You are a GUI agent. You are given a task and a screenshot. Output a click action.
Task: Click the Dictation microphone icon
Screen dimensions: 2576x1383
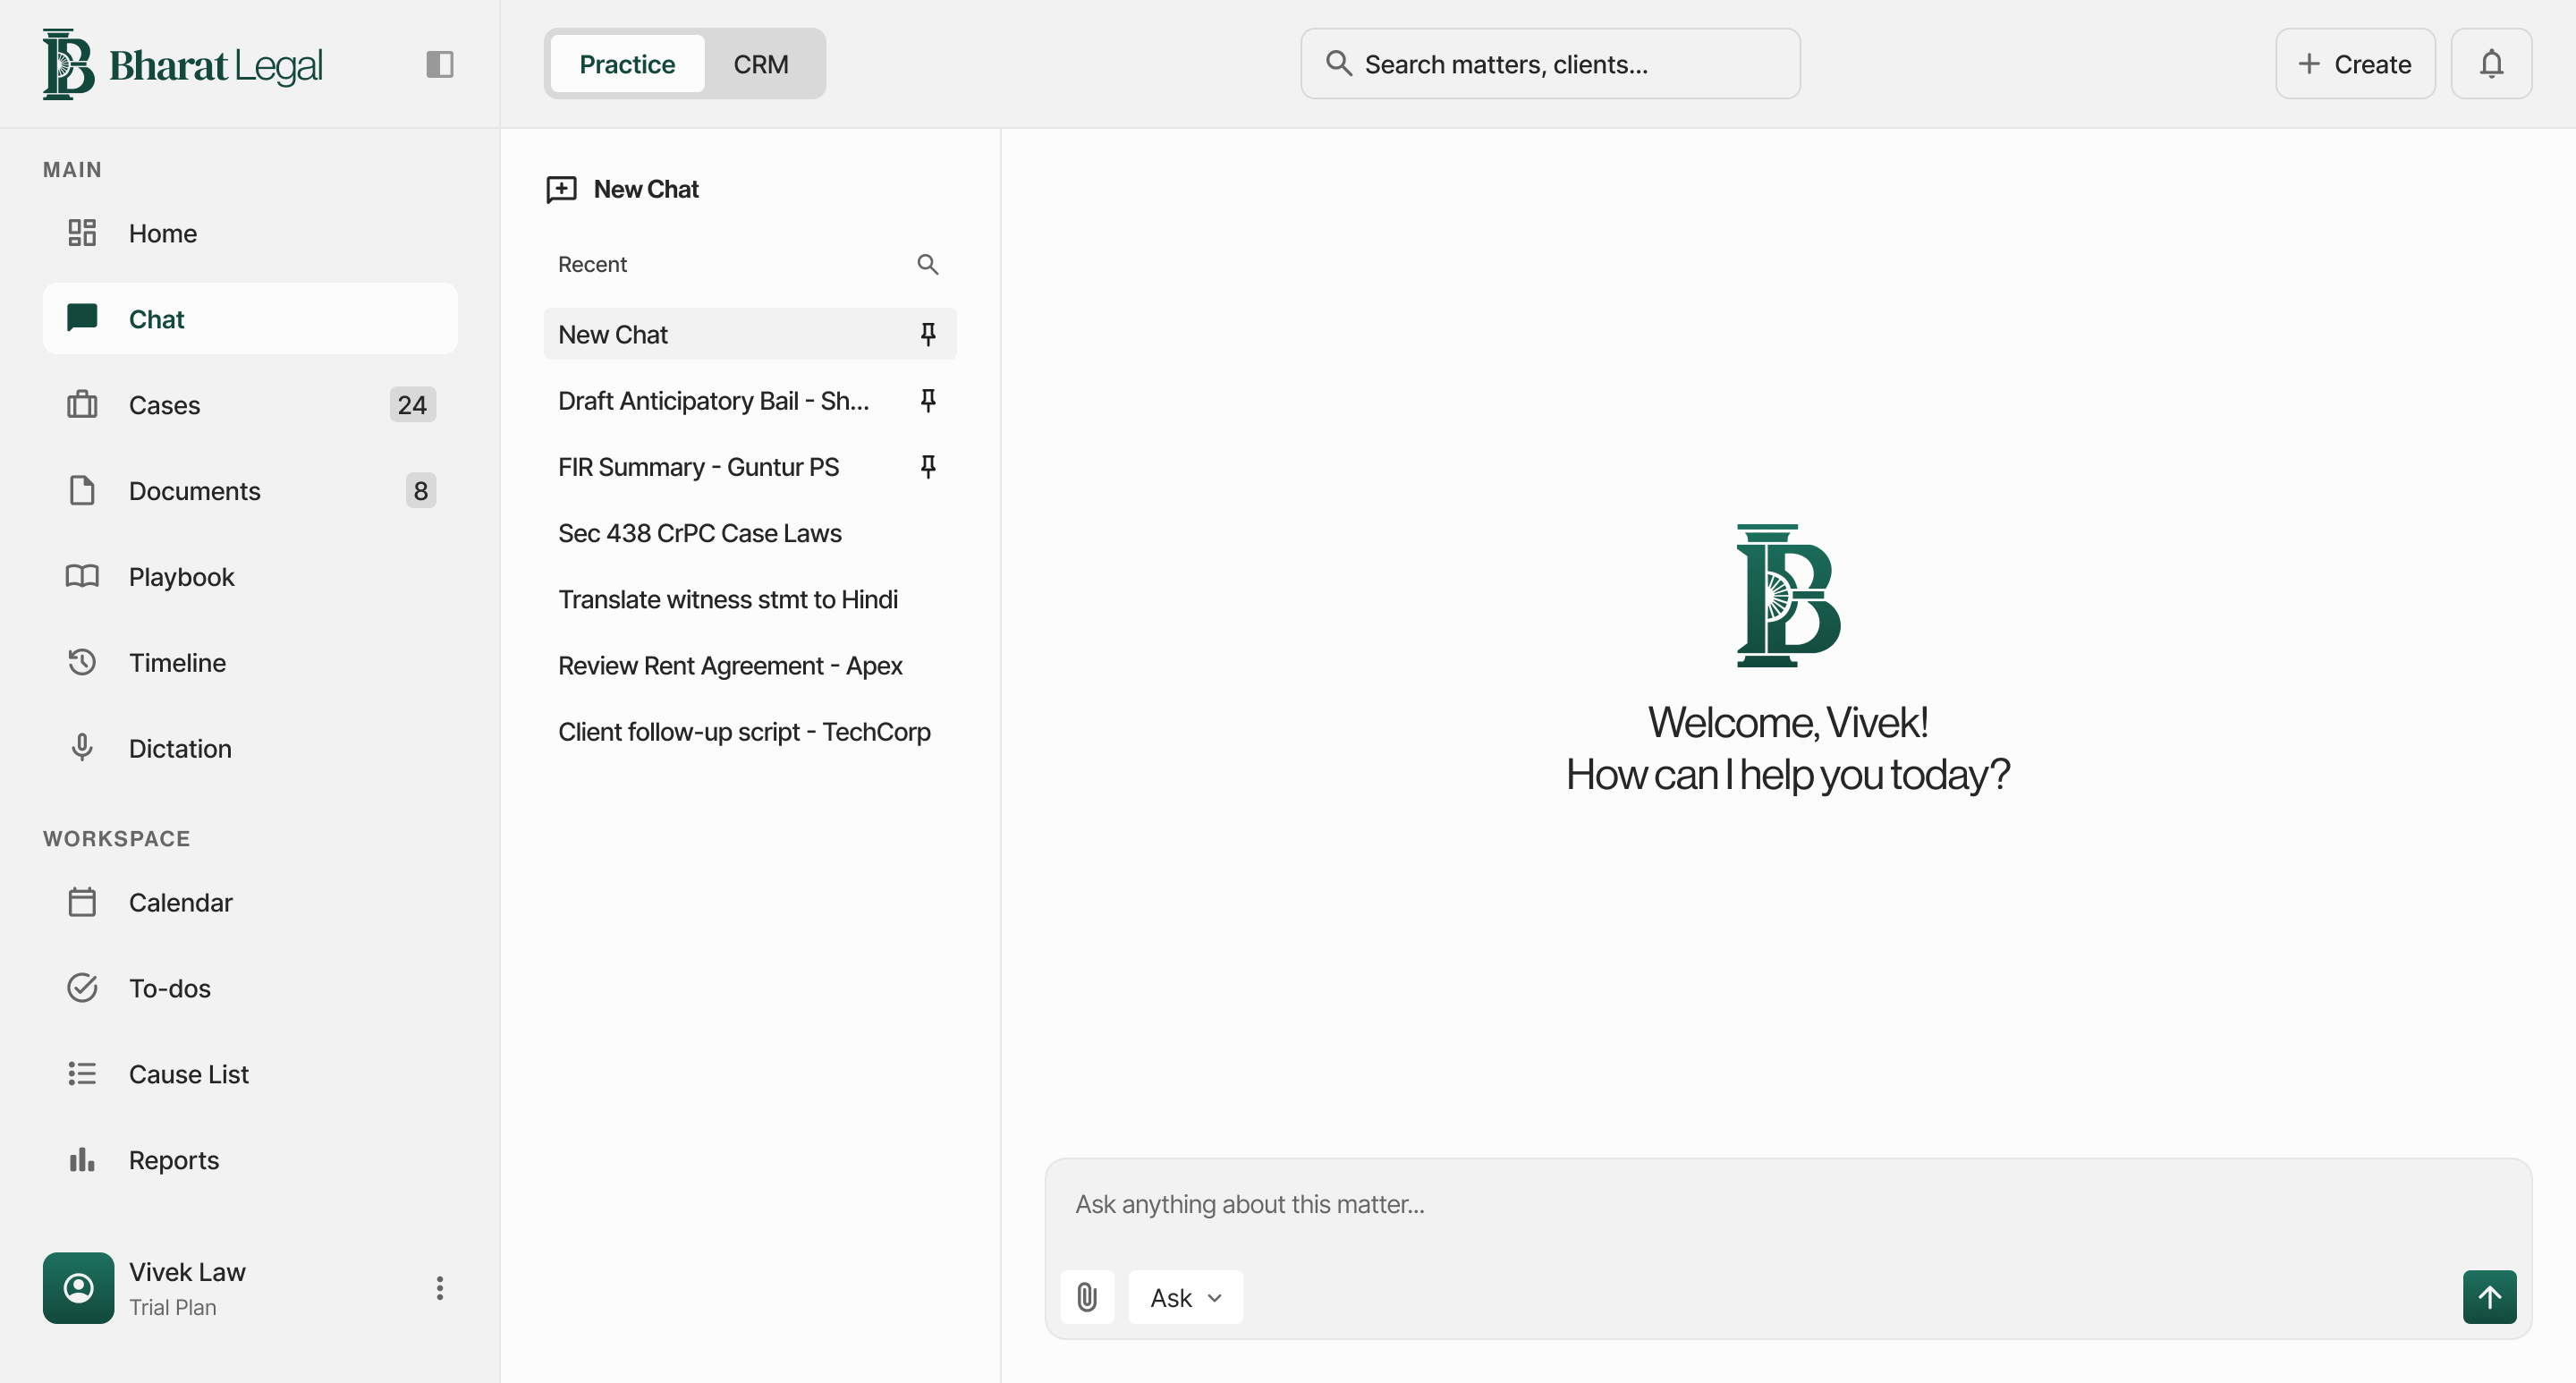[82, 748]
